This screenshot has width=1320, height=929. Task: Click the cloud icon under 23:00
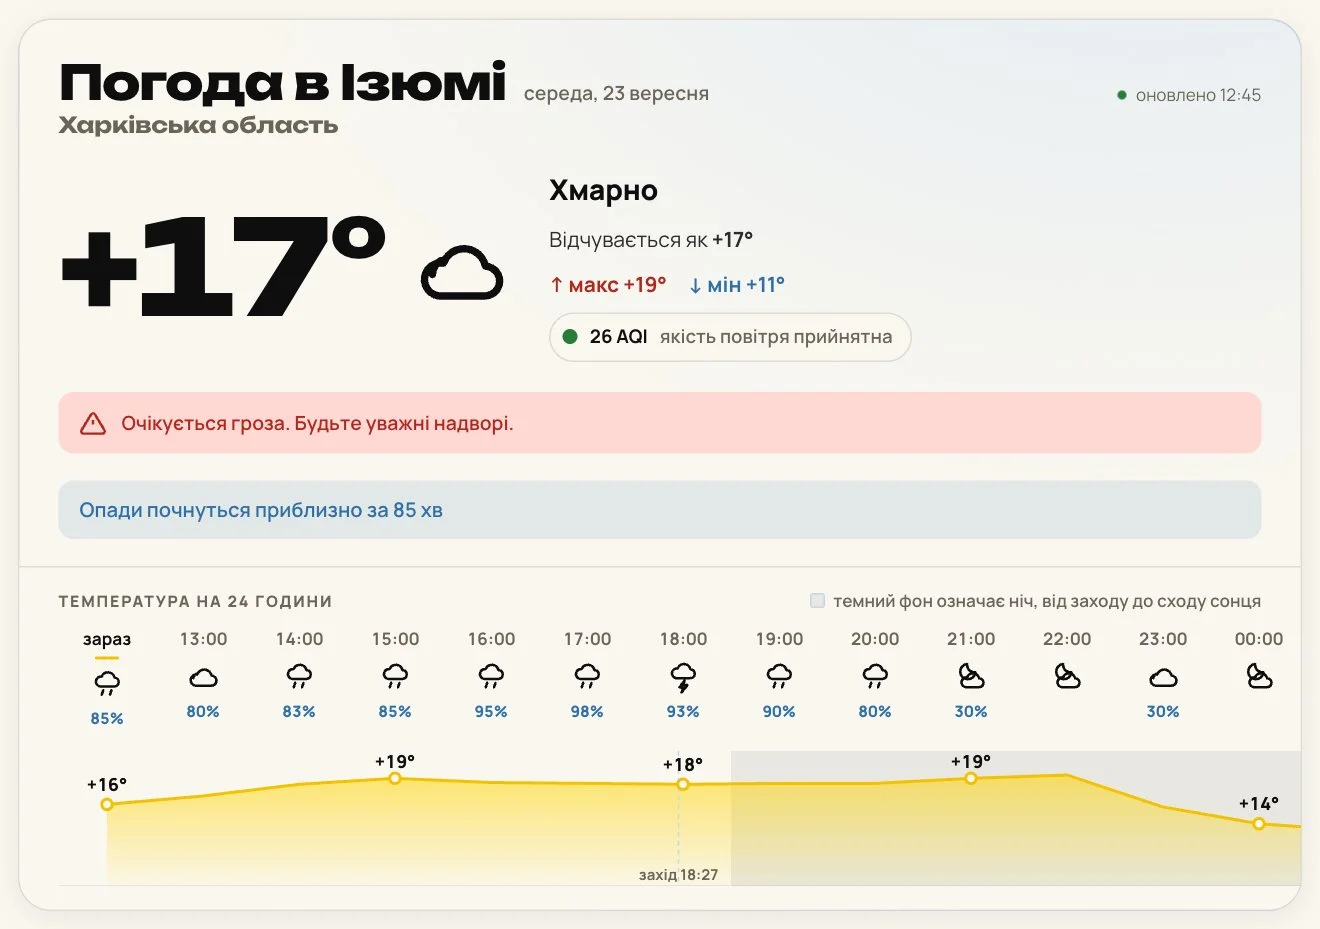pos(1163,678)
